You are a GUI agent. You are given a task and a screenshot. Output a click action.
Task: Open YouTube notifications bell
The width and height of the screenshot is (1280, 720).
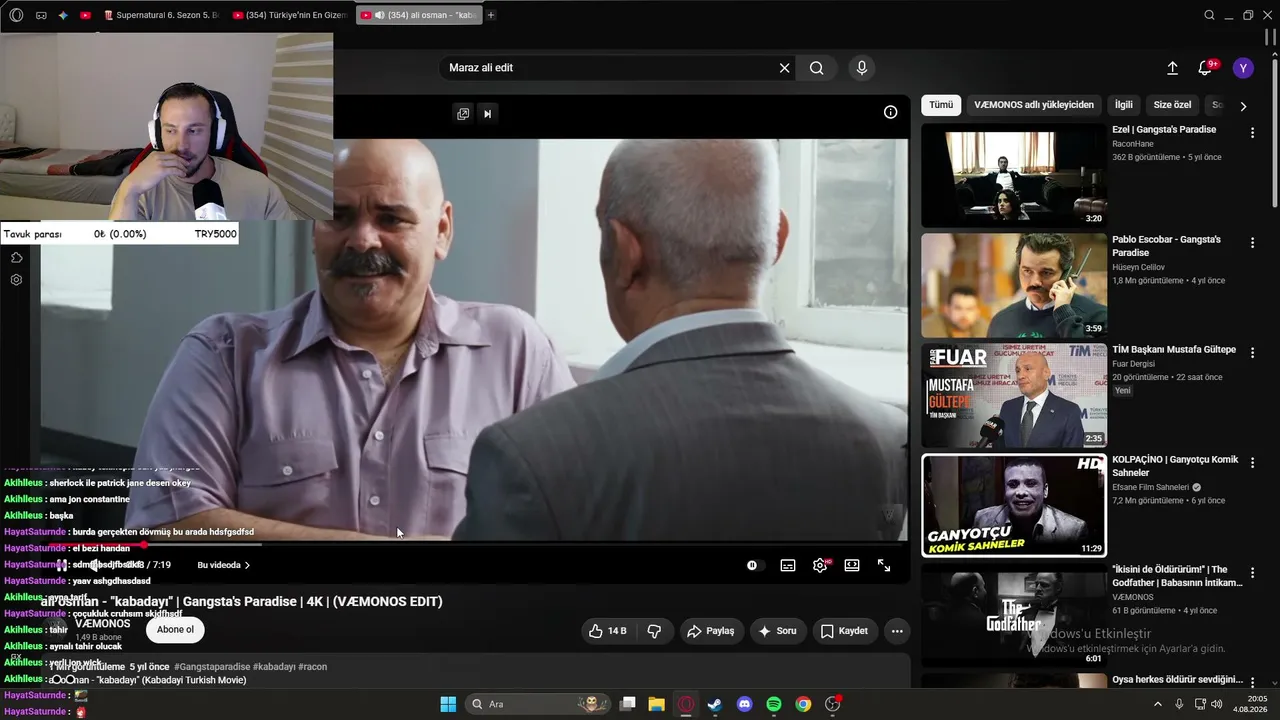tap(1206, 68)
